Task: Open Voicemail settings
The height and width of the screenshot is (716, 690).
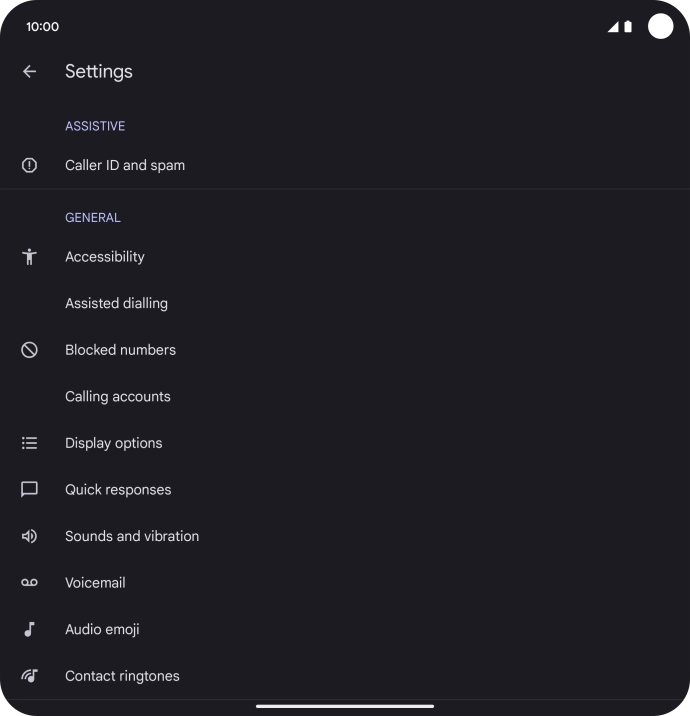Action: point(95,583)
